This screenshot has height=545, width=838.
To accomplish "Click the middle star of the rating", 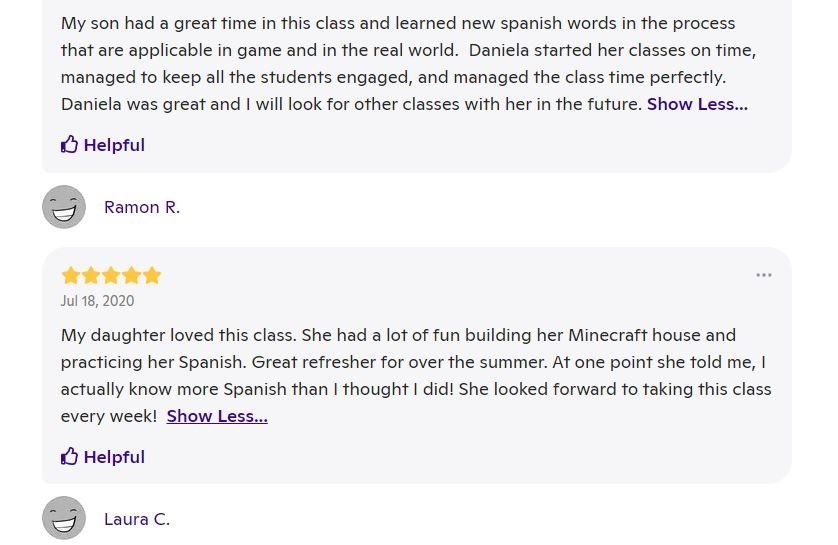I will click(x=111, y=275).
